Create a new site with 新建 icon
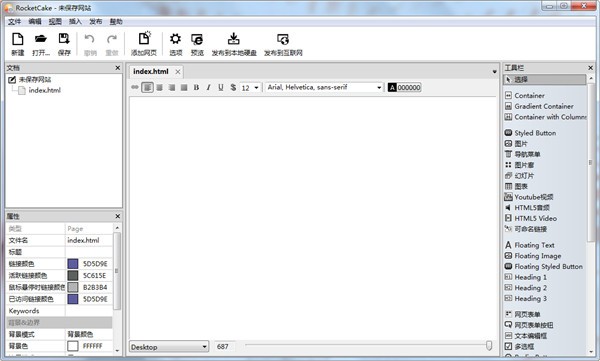Screen dimensions: 600x361 pyautogui.click(x=18, y=44)
